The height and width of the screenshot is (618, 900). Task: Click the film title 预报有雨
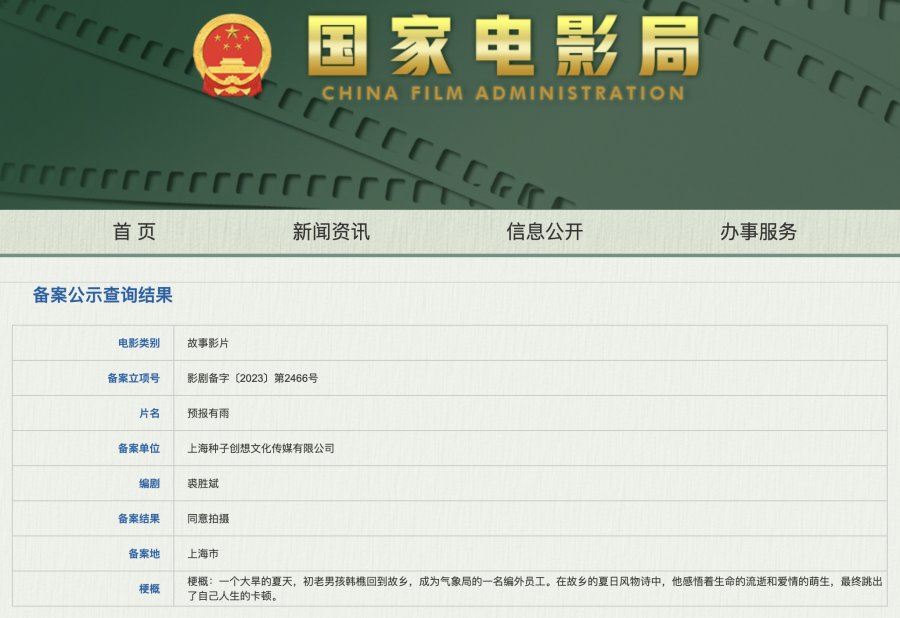point(208,413)
